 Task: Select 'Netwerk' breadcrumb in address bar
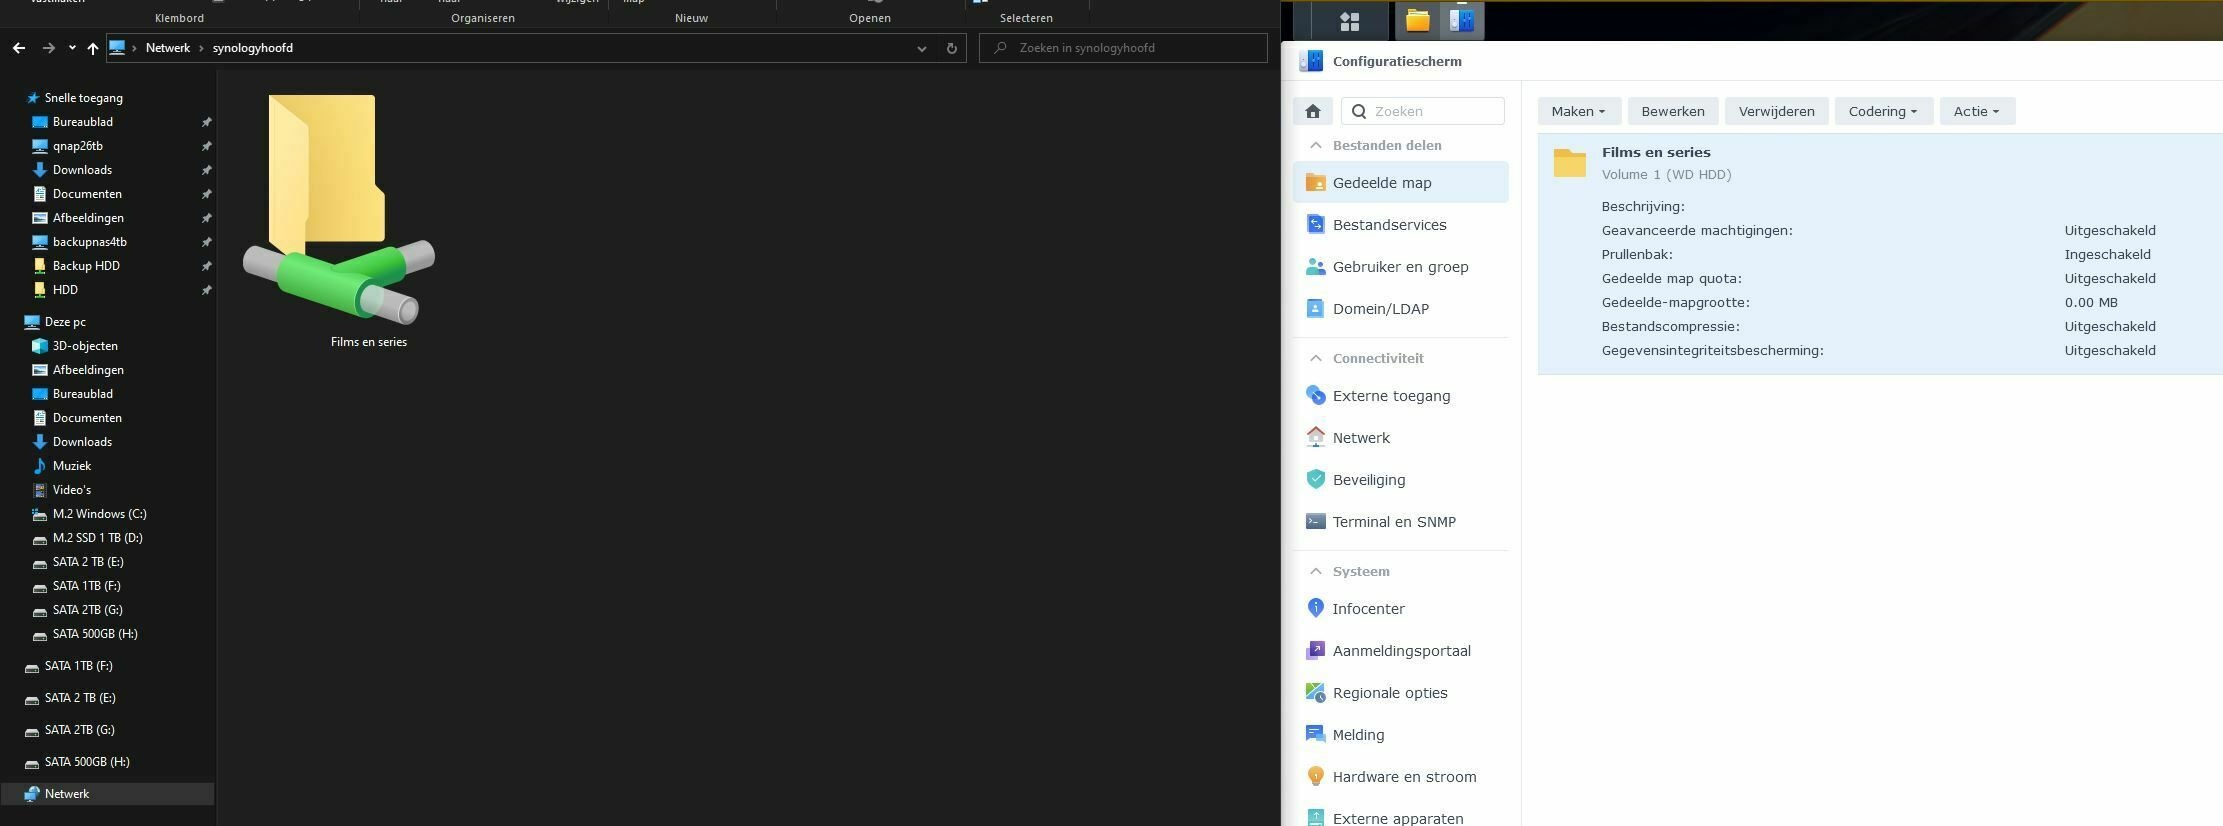pos(168,48)
